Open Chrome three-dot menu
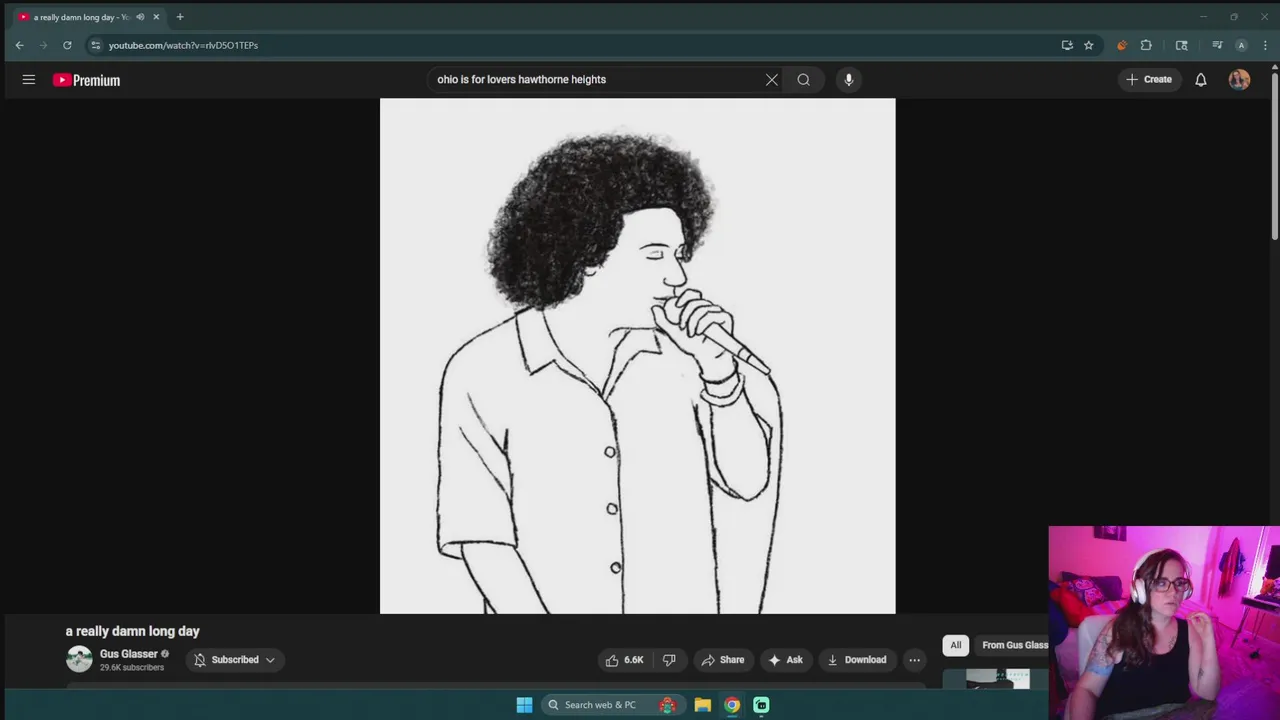The height and width of the screenshot is (720, 1280). coord(1265,45)
